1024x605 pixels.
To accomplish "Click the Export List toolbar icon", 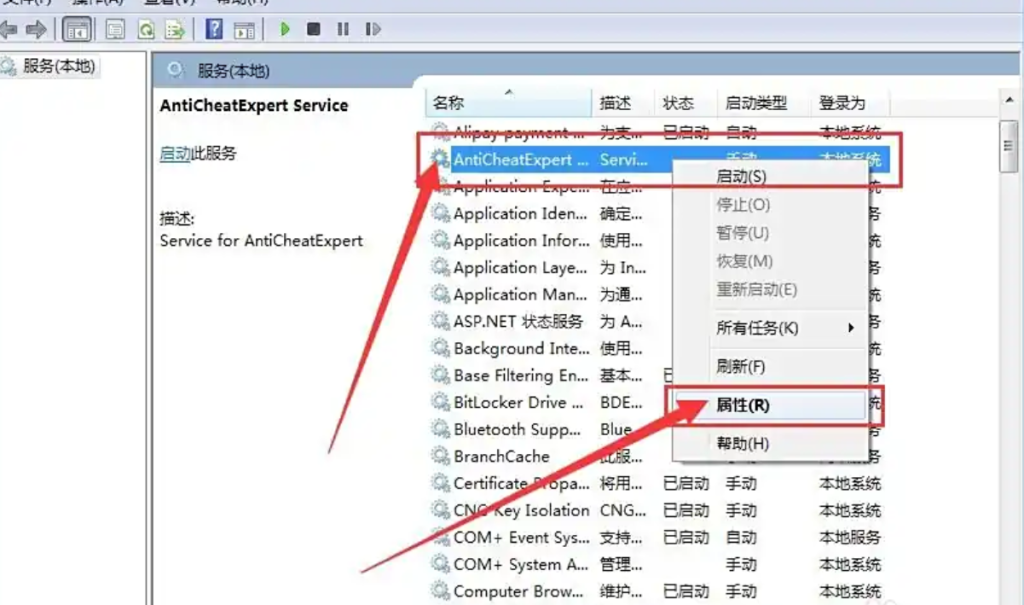I will click(173, 29).
